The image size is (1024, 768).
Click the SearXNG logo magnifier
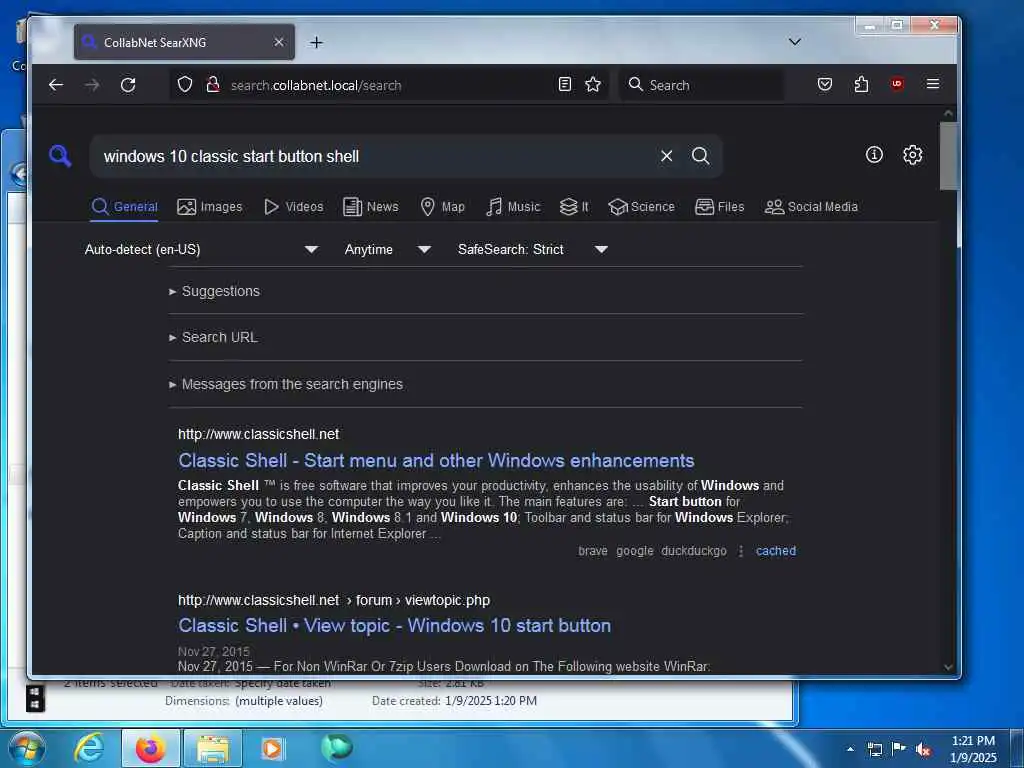pos(60,156)
